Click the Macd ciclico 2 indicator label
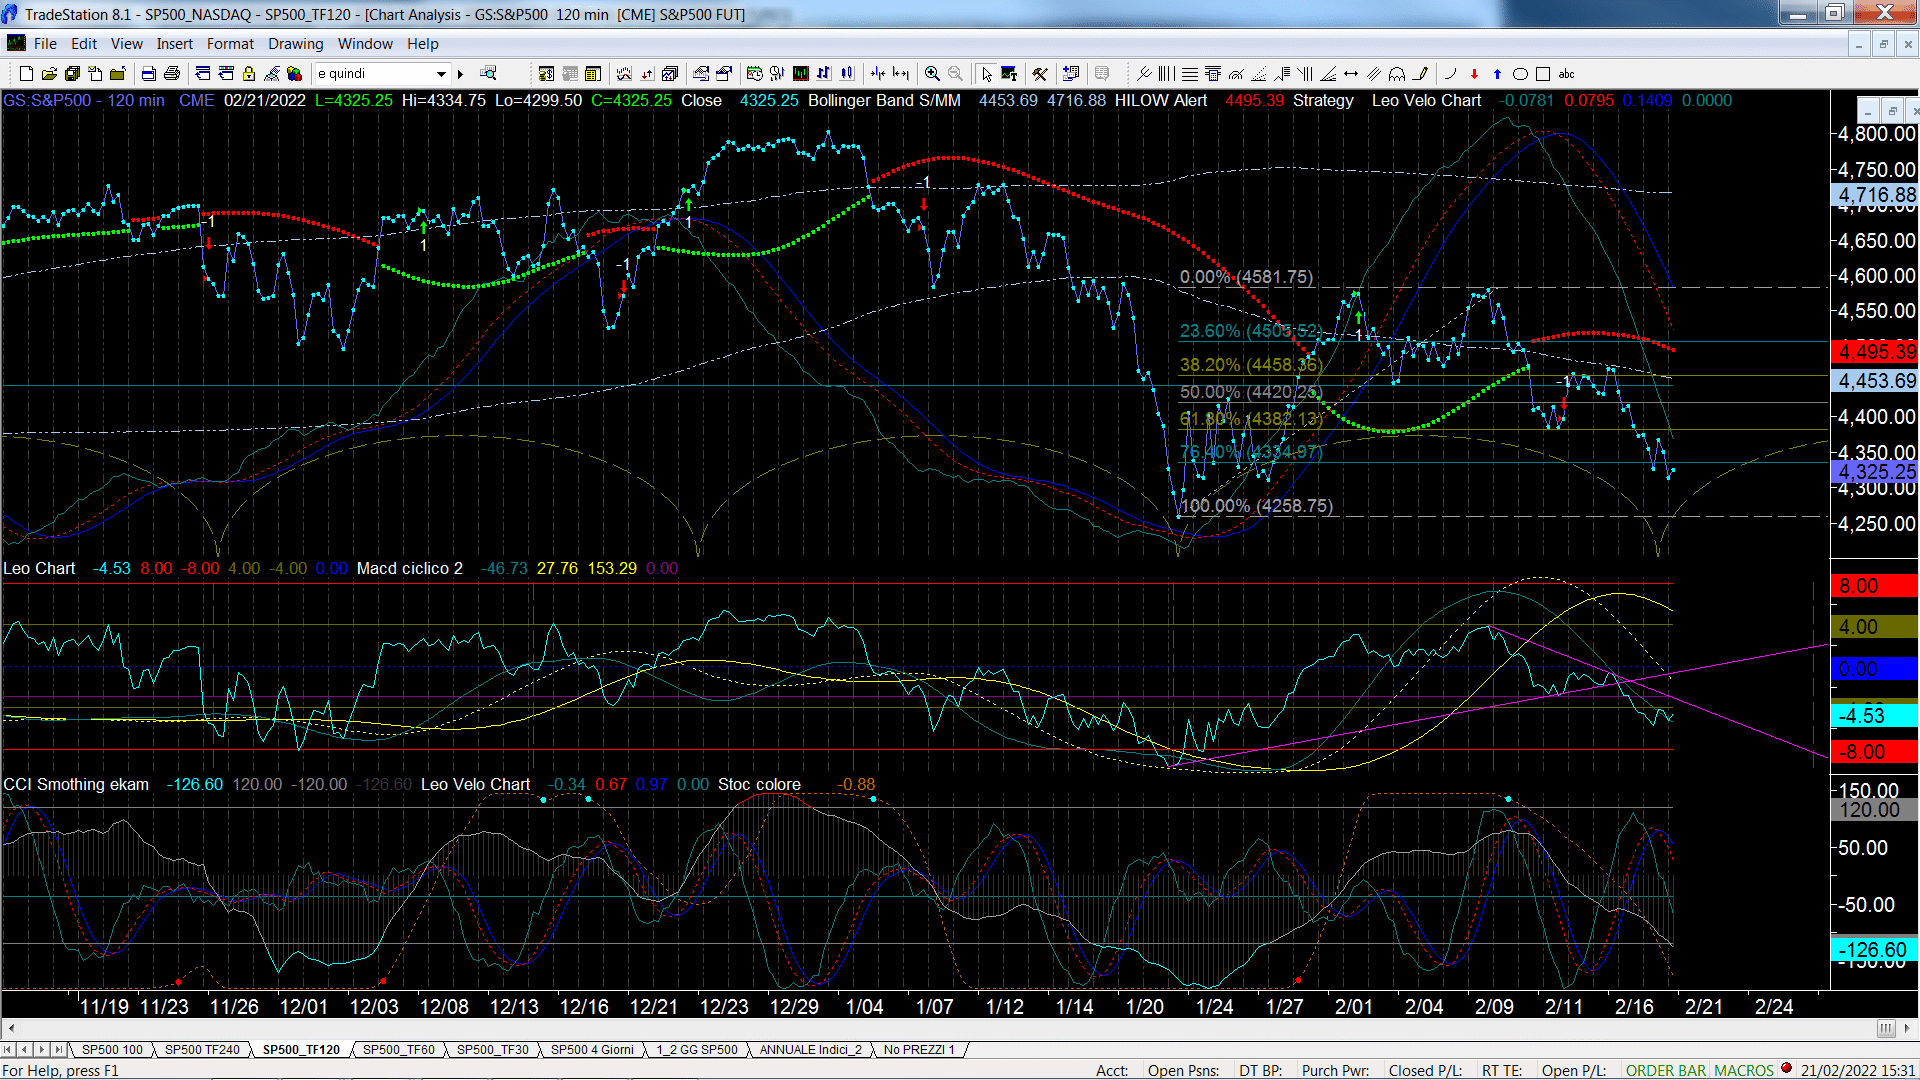This screenshot has width=1920, height=1080. pyautogui.click(x=410, y=568)
